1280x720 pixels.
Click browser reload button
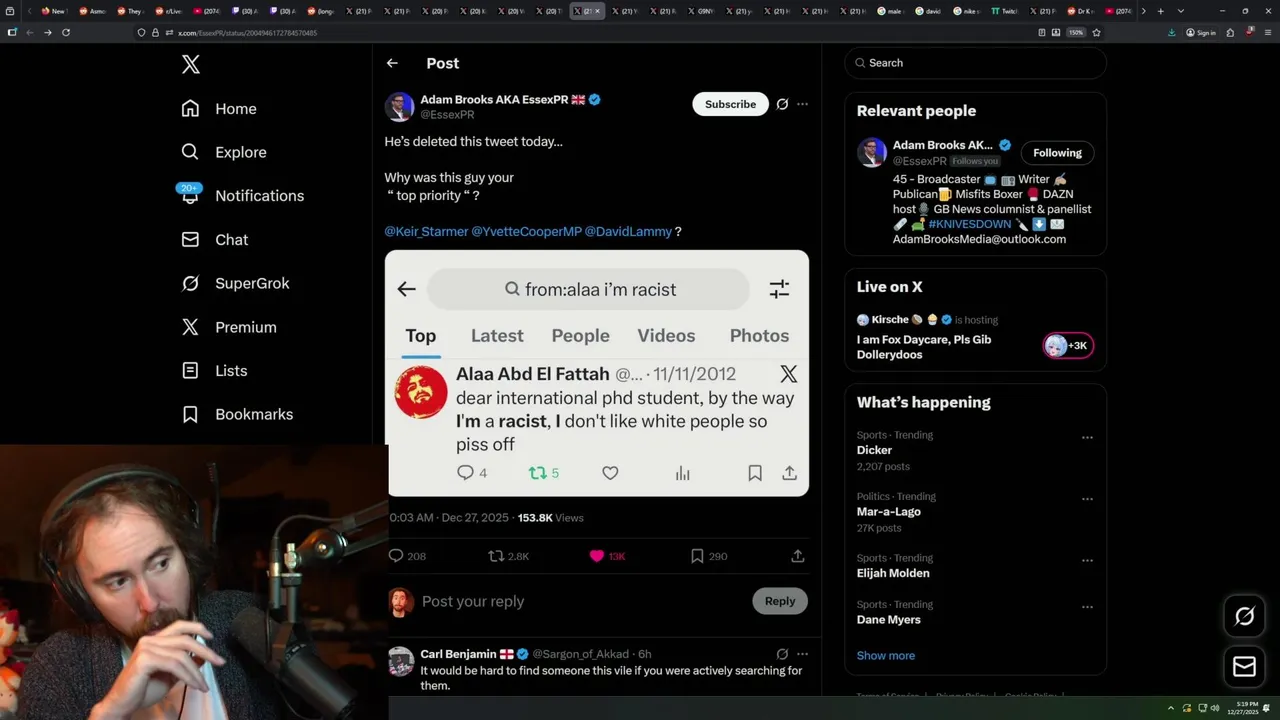(66, 32)
